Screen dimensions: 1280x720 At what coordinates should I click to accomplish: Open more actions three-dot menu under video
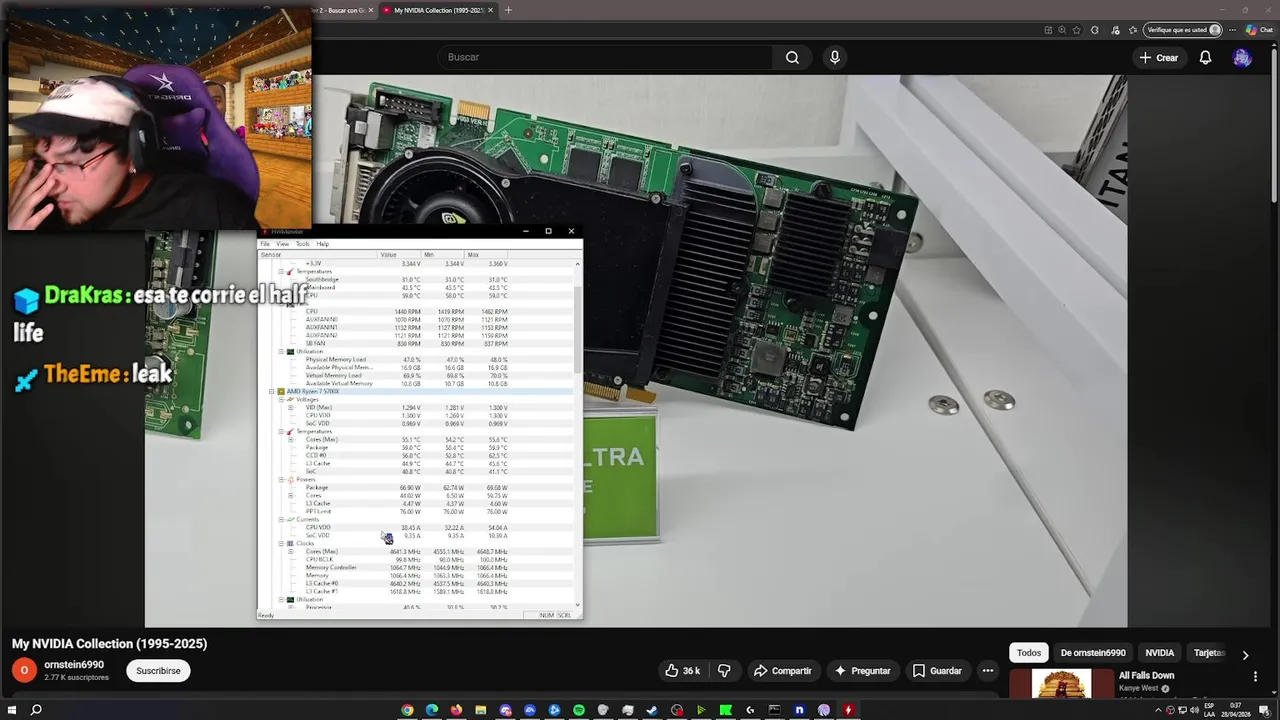pos(988,671)
